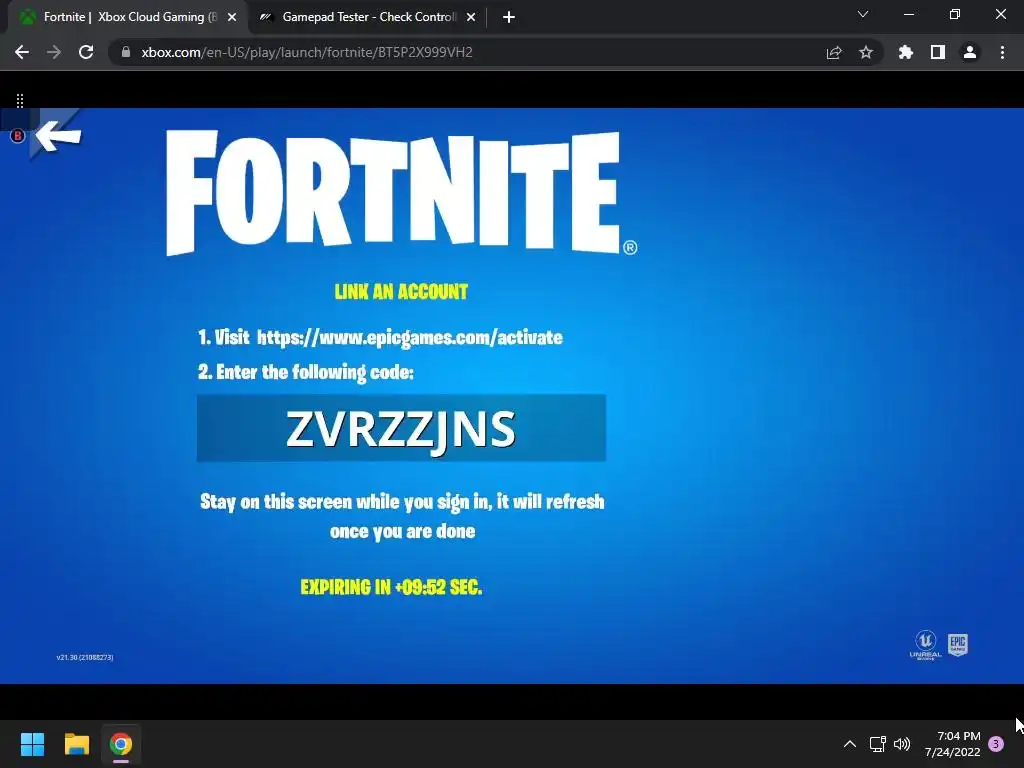The image size is (1024, 768).
Task: Click the 'Stay on this screen' instruction text
Action: click(402, 516)
